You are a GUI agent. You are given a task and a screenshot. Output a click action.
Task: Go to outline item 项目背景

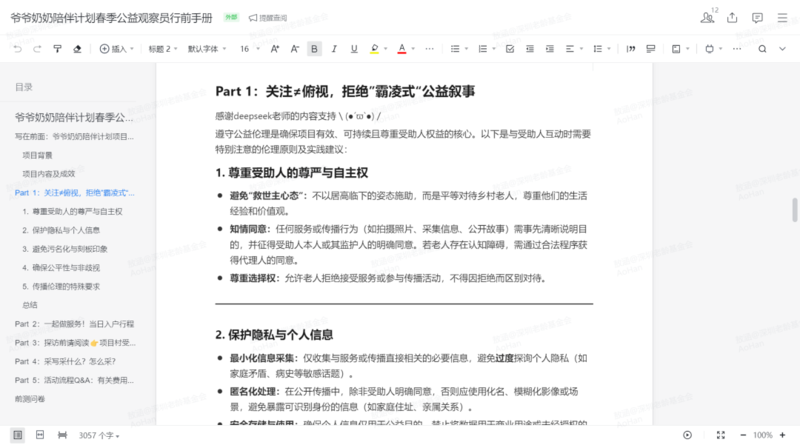coord(37,155)
